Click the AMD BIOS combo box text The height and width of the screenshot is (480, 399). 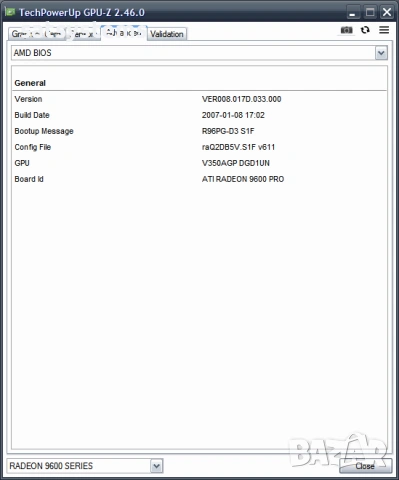(x=32, y=53)
